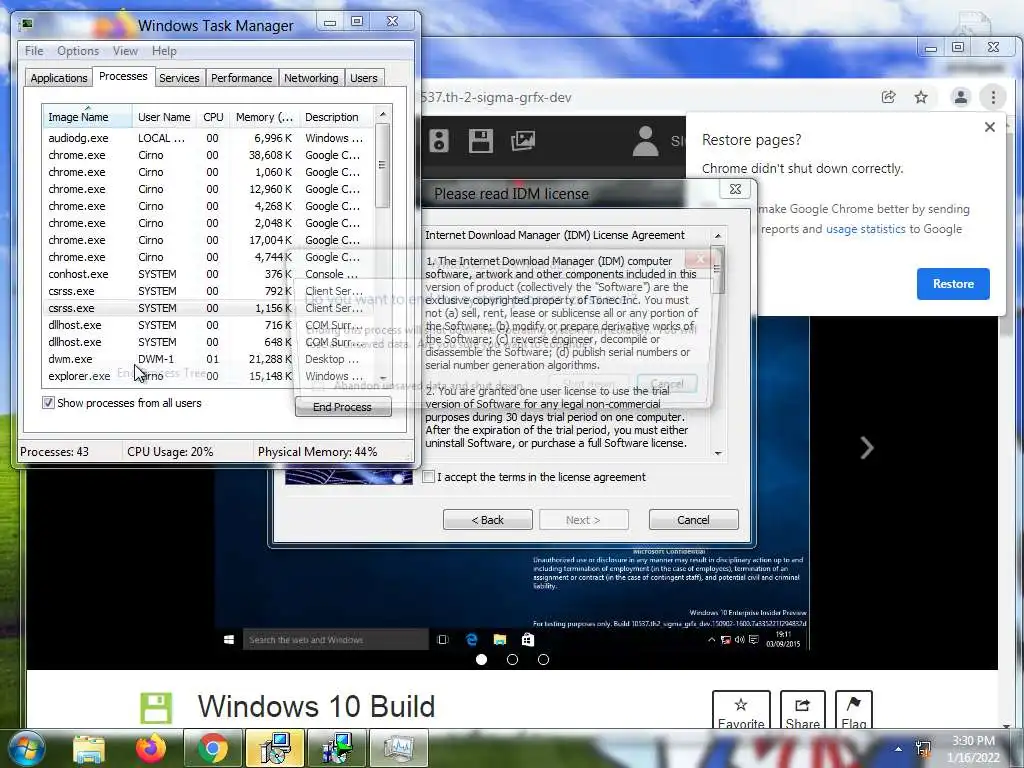
Task: Bookmark this page with the star icon
Action: pos(921,97)
